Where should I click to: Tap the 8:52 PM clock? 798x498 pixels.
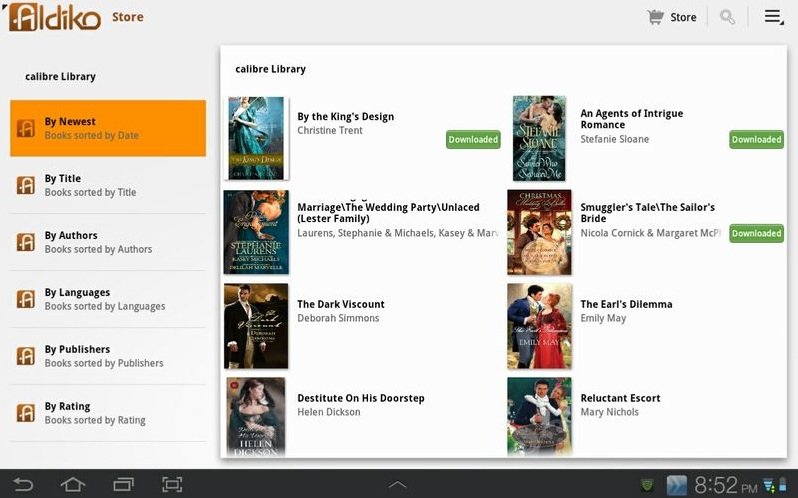[726, 485]
